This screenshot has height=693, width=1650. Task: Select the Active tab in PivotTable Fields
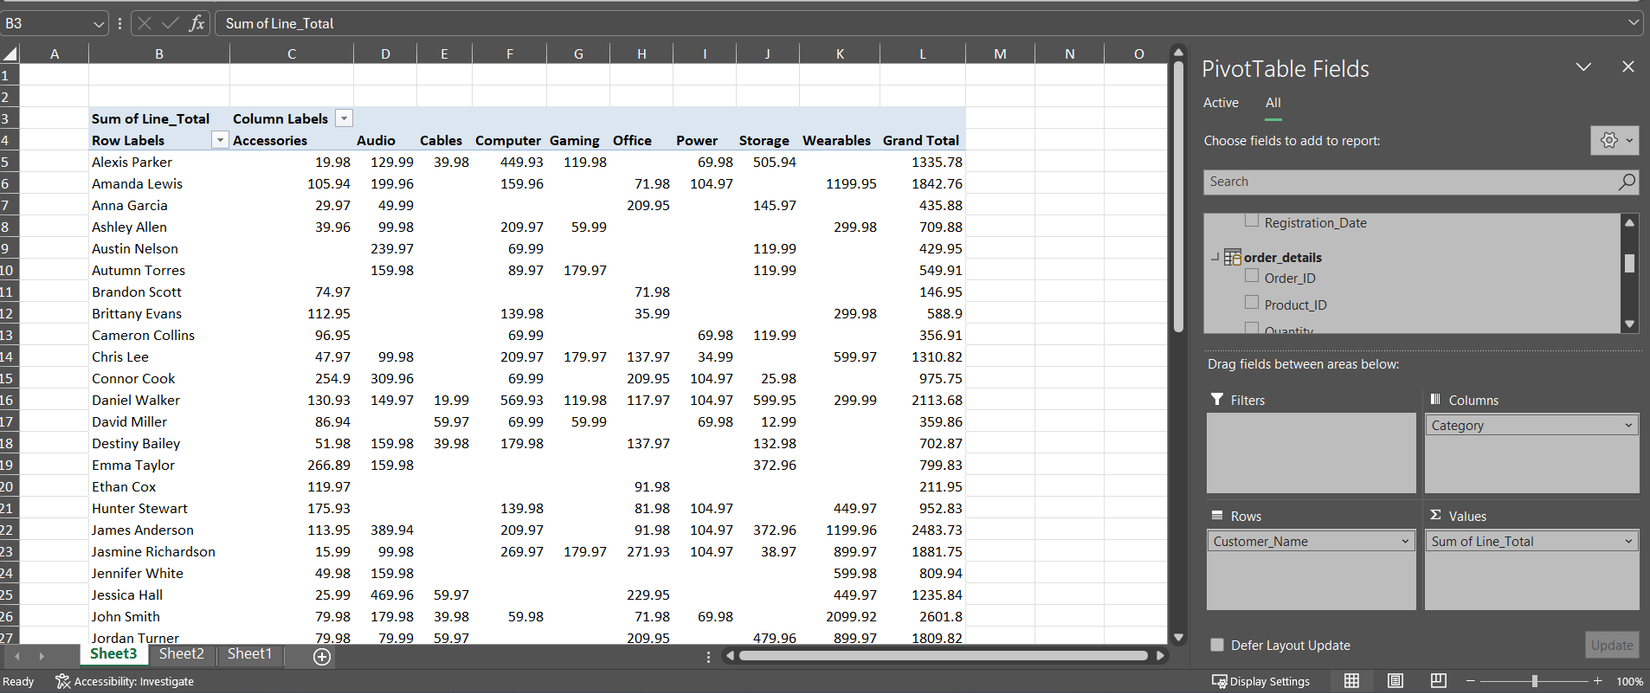(1220, 103)
